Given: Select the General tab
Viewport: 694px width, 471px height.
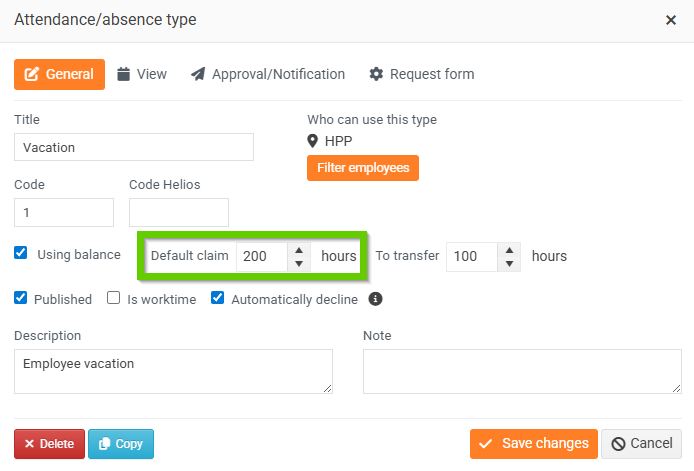Looking at the screenshot, I should [59, 74].
